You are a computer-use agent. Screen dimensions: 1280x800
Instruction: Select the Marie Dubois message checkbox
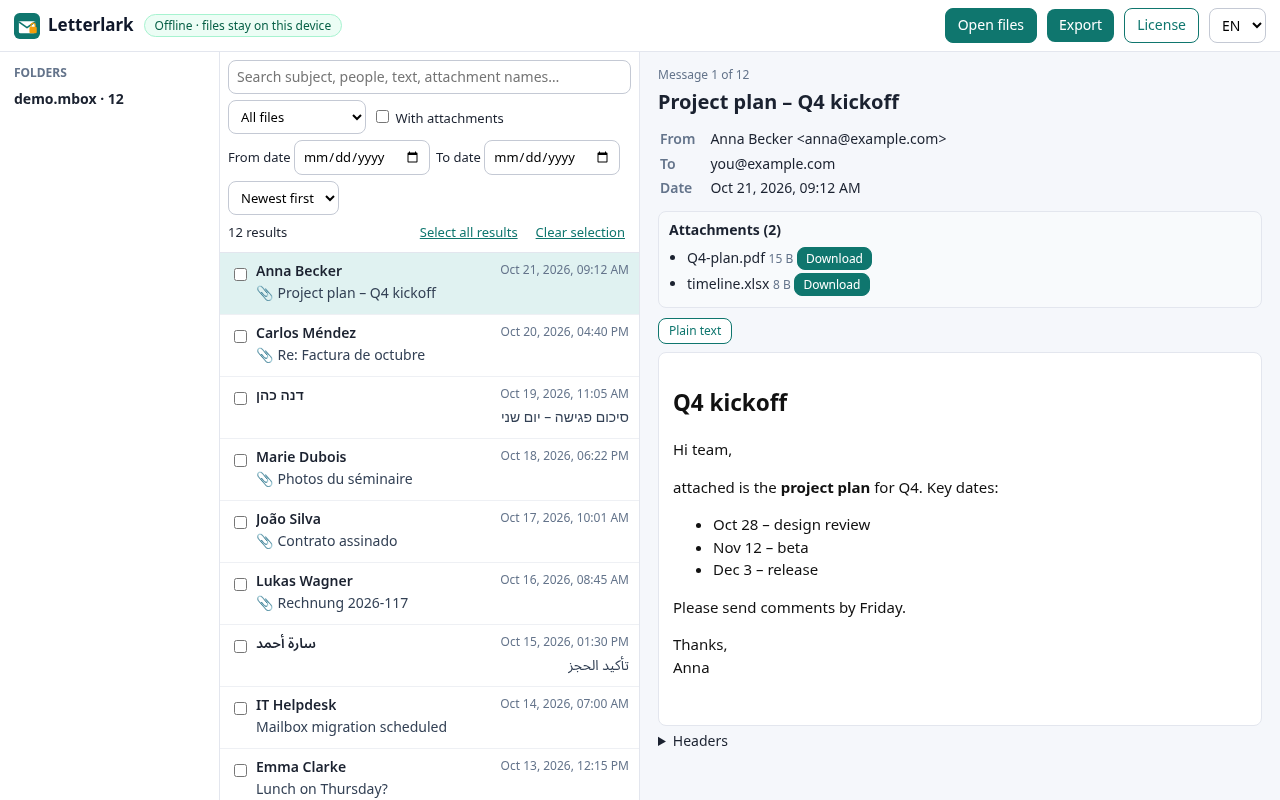(240, 460)
